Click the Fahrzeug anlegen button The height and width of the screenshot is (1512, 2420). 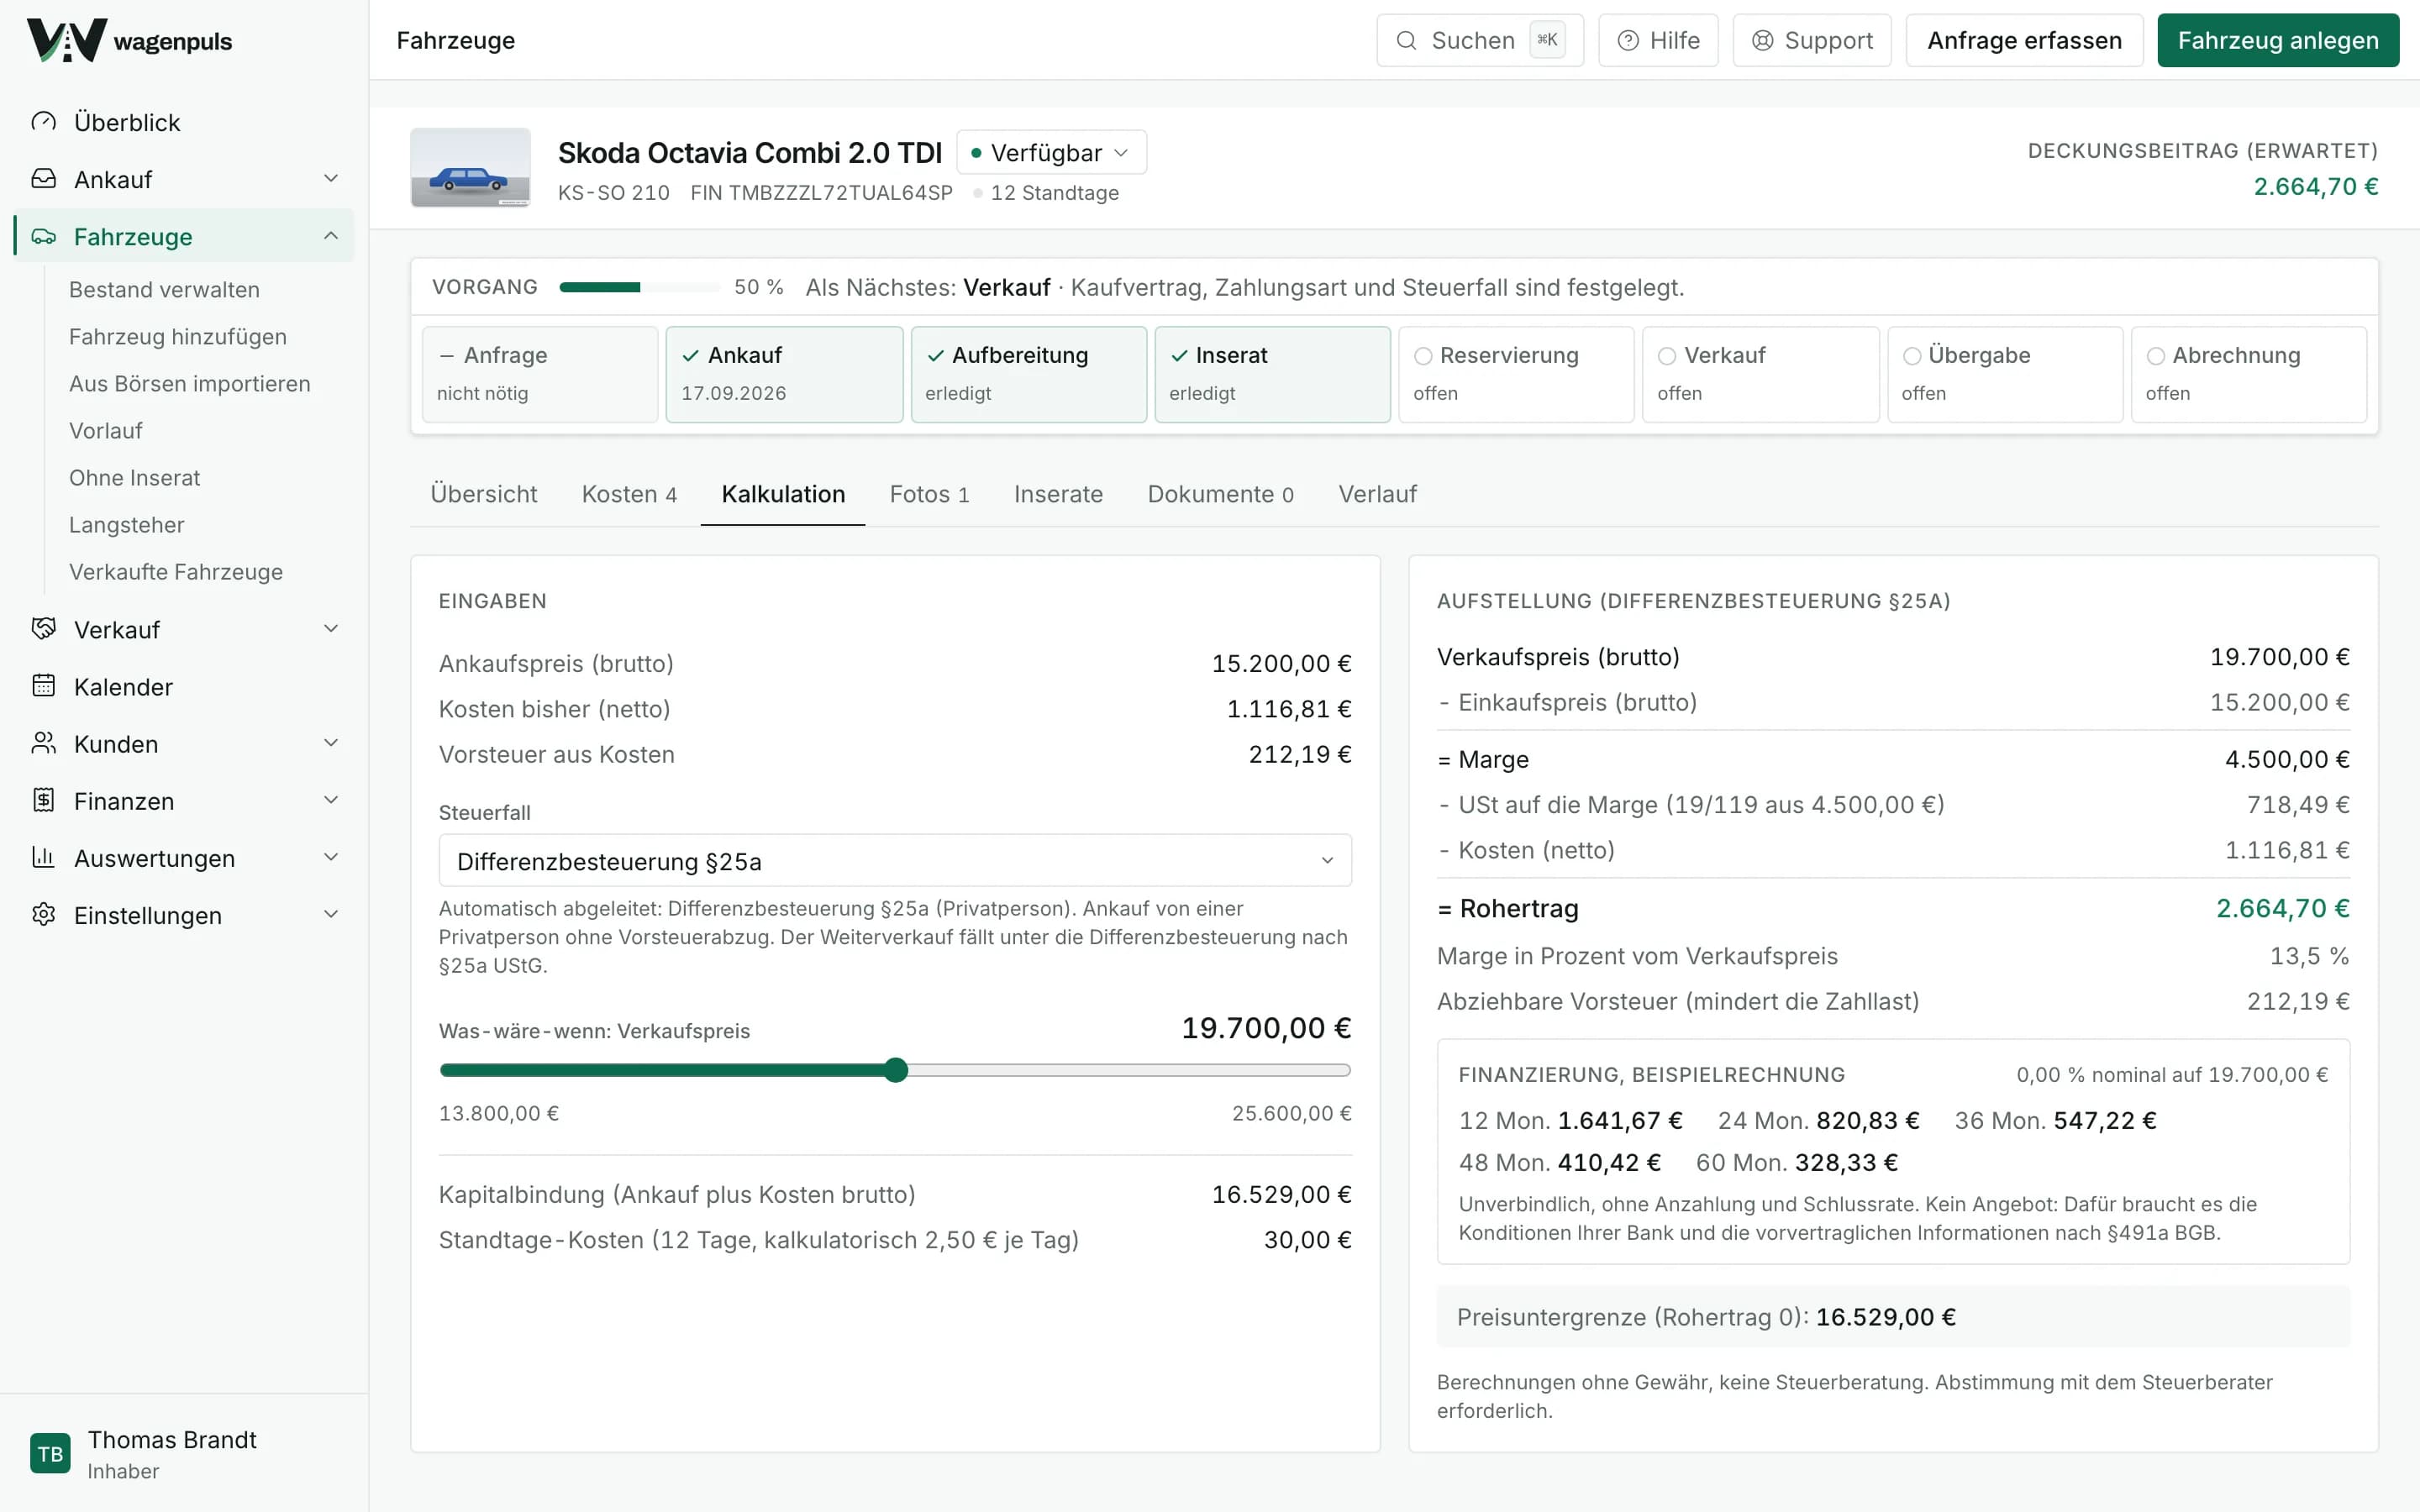[x=2278, y=40]
